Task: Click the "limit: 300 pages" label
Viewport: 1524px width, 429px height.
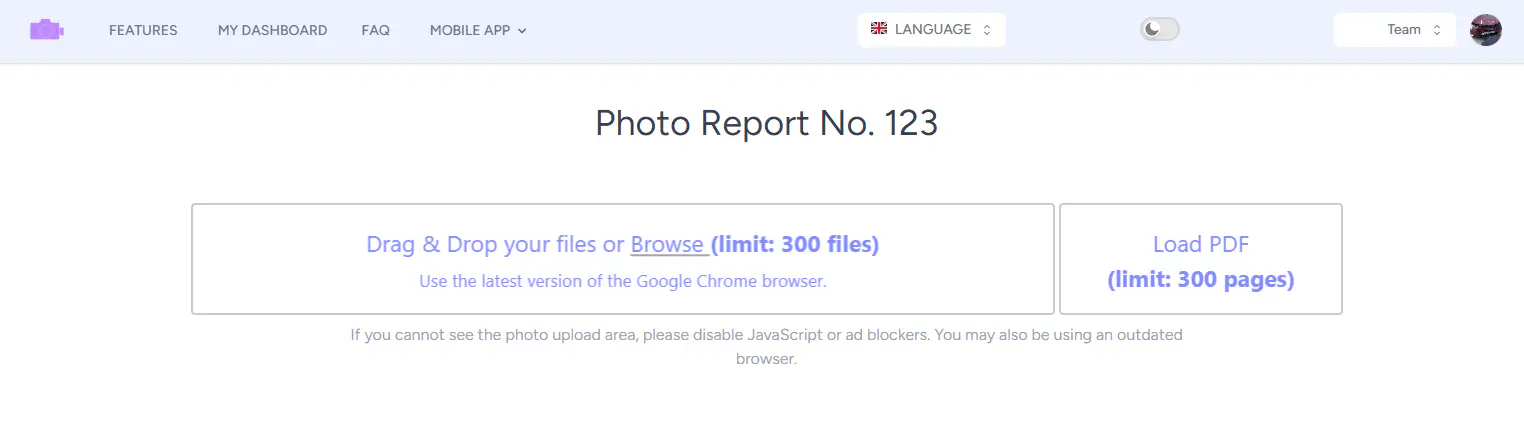Action: [1200, 280]
